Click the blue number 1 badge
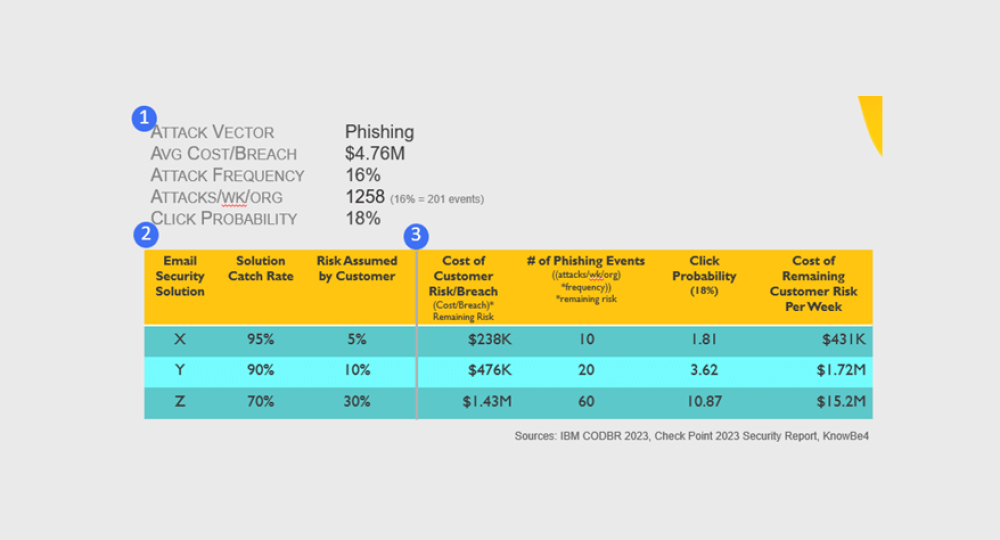The image size is (1000, 540). [x=144, y=118]
